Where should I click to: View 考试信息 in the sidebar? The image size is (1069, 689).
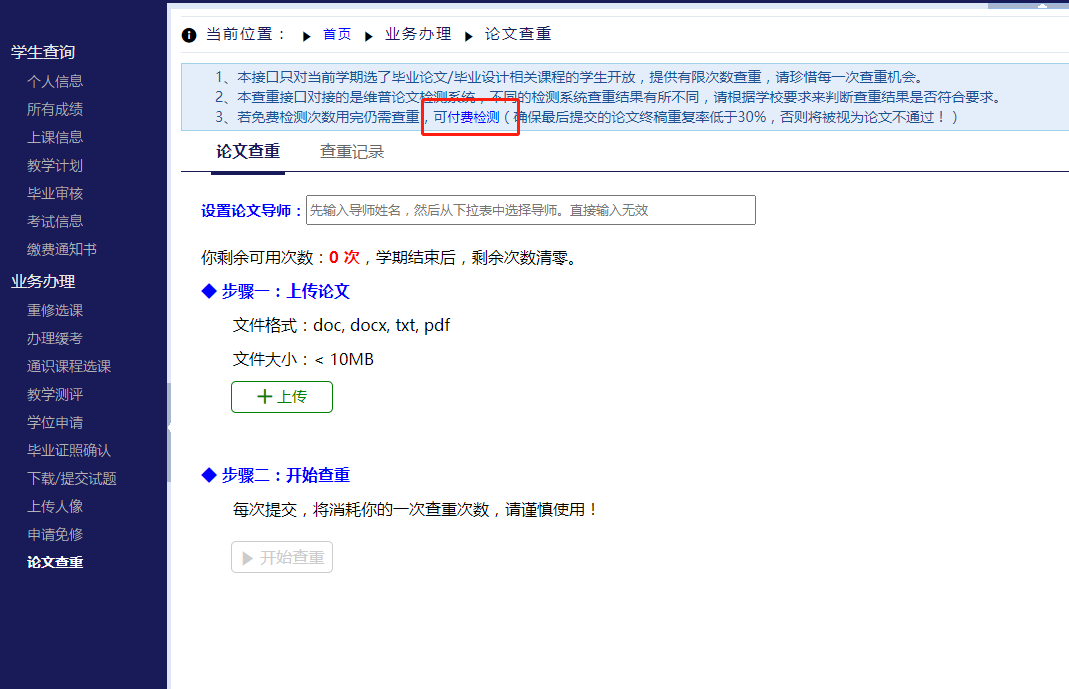point(55,221)
